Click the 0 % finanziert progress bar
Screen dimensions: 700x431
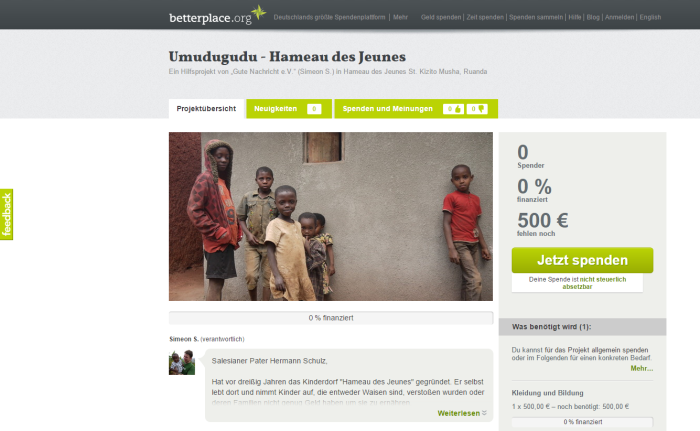pyautogui.click(x=331, y=318)
